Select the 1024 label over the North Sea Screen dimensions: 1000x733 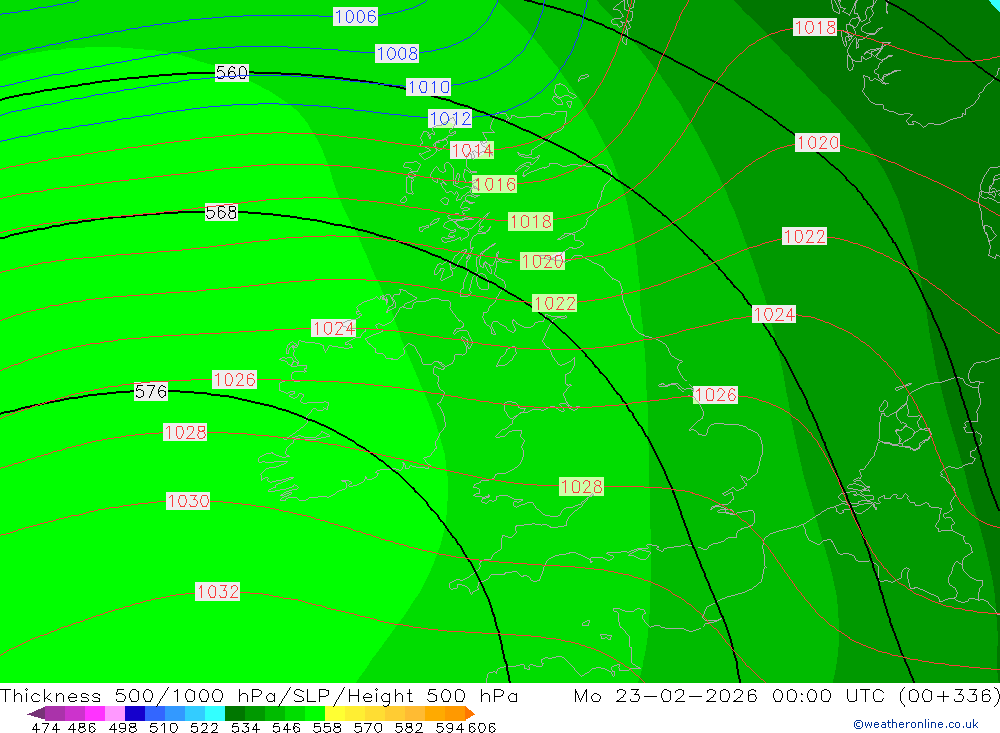click(774, 314)
